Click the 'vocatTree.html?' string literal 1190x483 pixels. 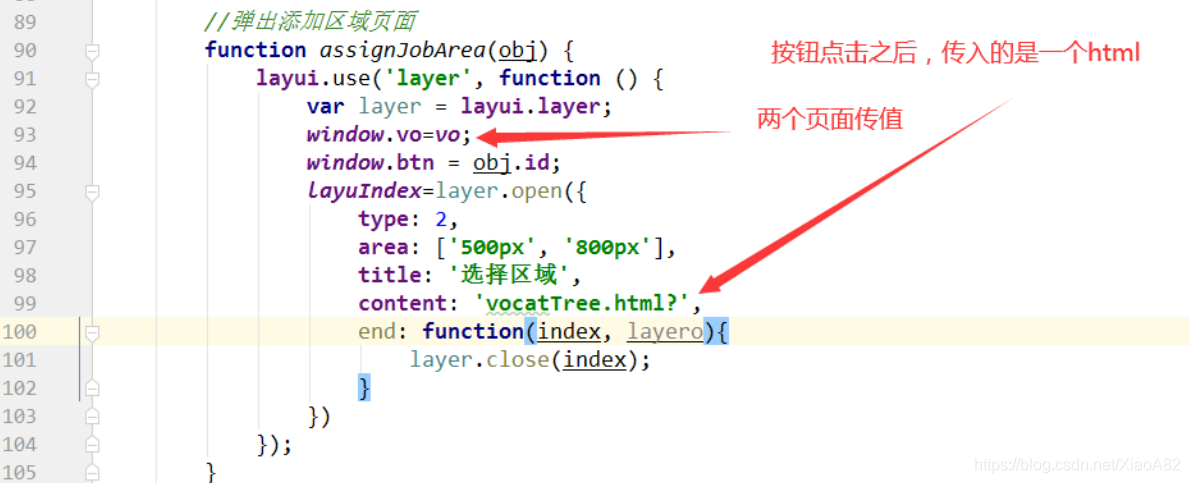pyautogui.click(x=587, y=304)
